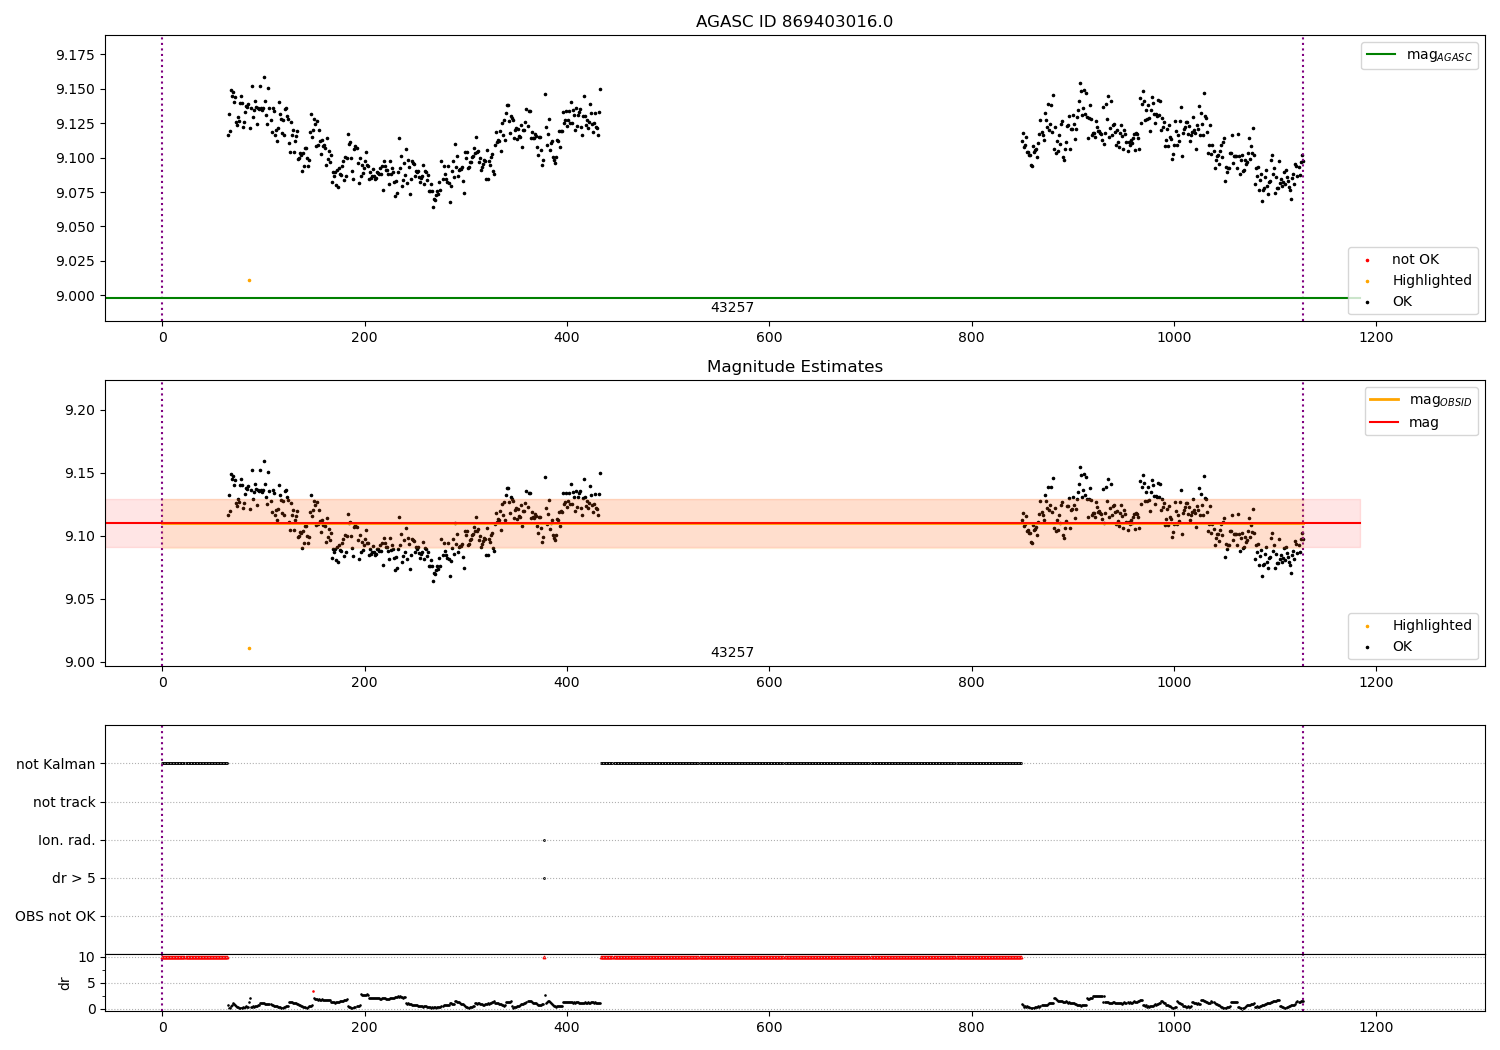Click the orange highlighted point in Magnitude Estimates plot
The image size is (1500, 1050).
(x=249, y=648)
